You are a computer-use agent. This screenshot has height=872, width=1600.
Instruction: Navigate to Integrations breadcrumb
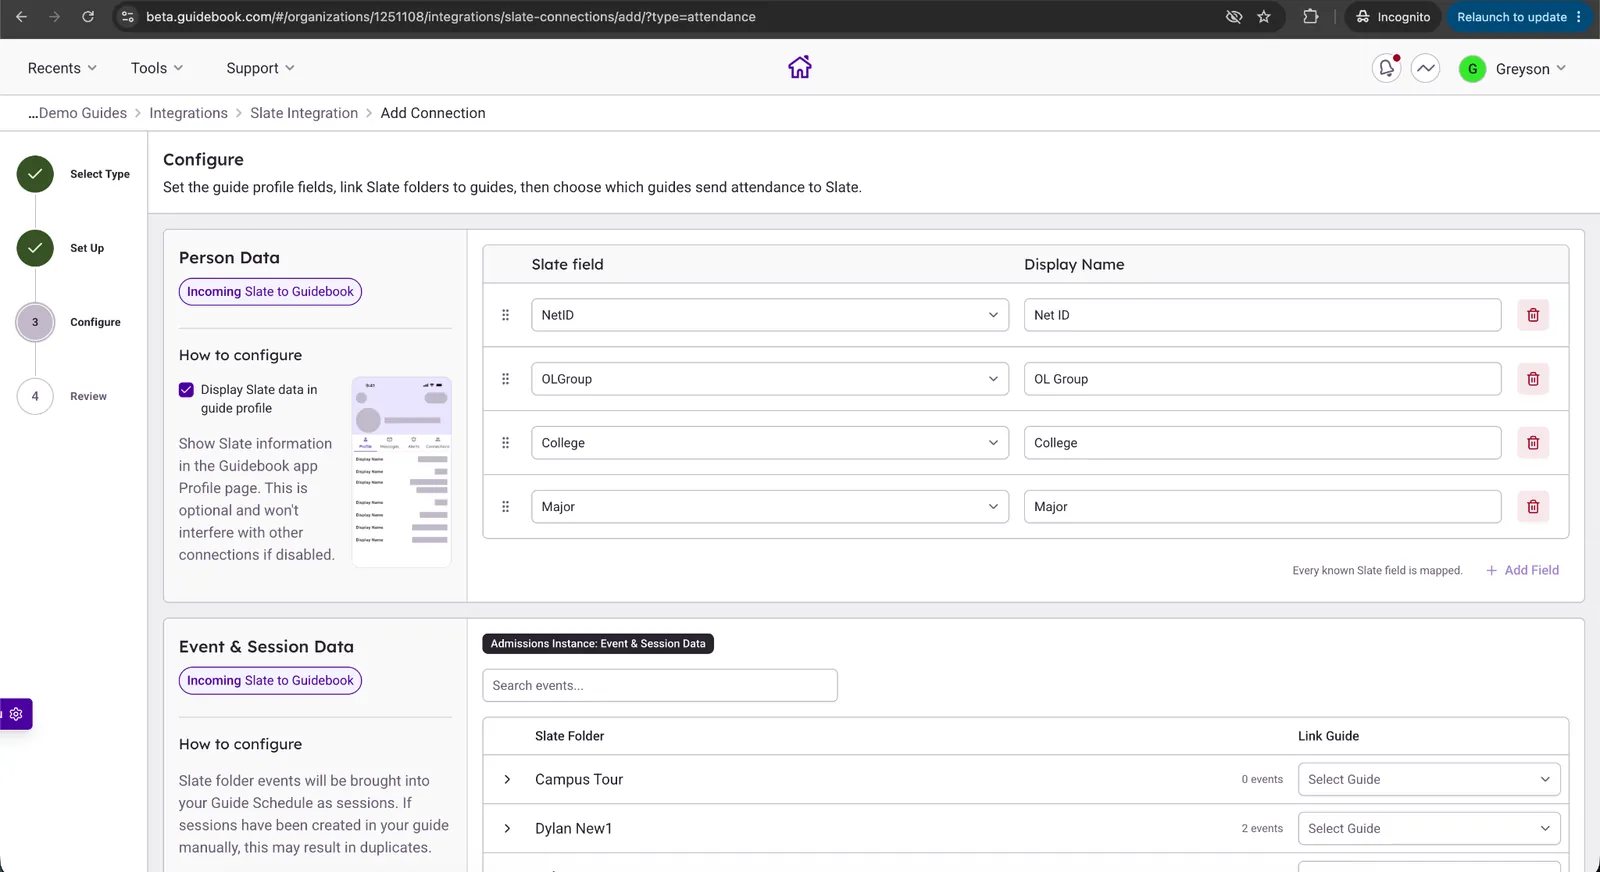pyautogui.click(x=188, y=113)
